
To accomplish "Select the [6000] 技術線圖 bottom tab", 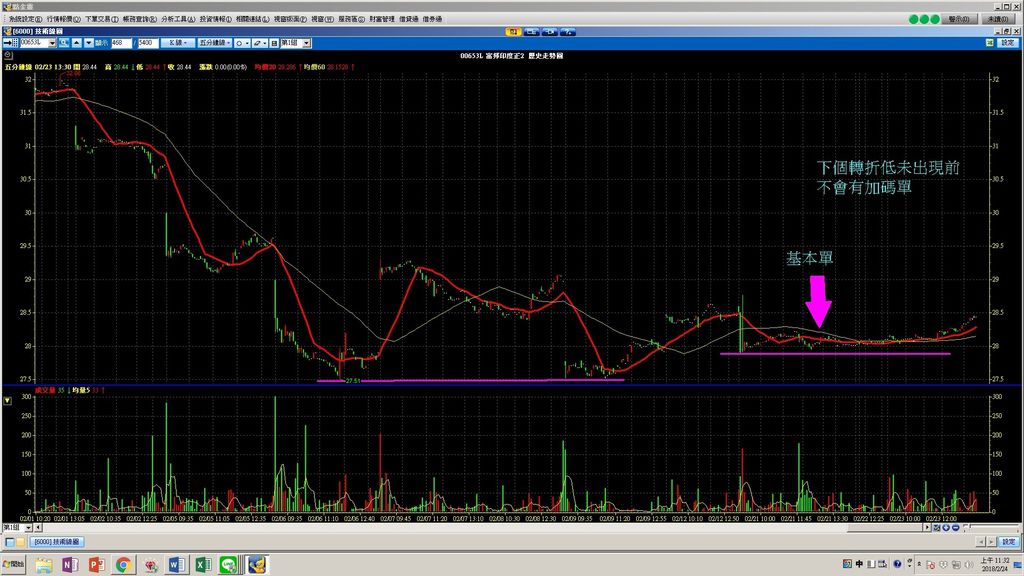I will [56, 541].
